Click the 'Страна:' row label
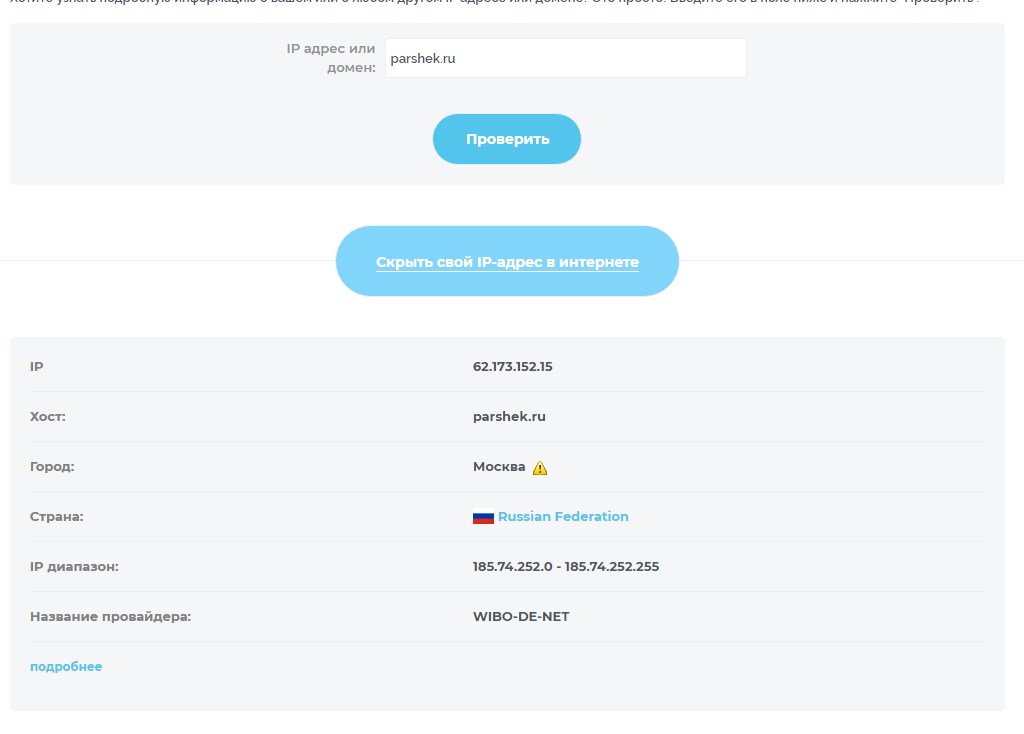Viewport: 1024px width, 734px height. [56, 517]
